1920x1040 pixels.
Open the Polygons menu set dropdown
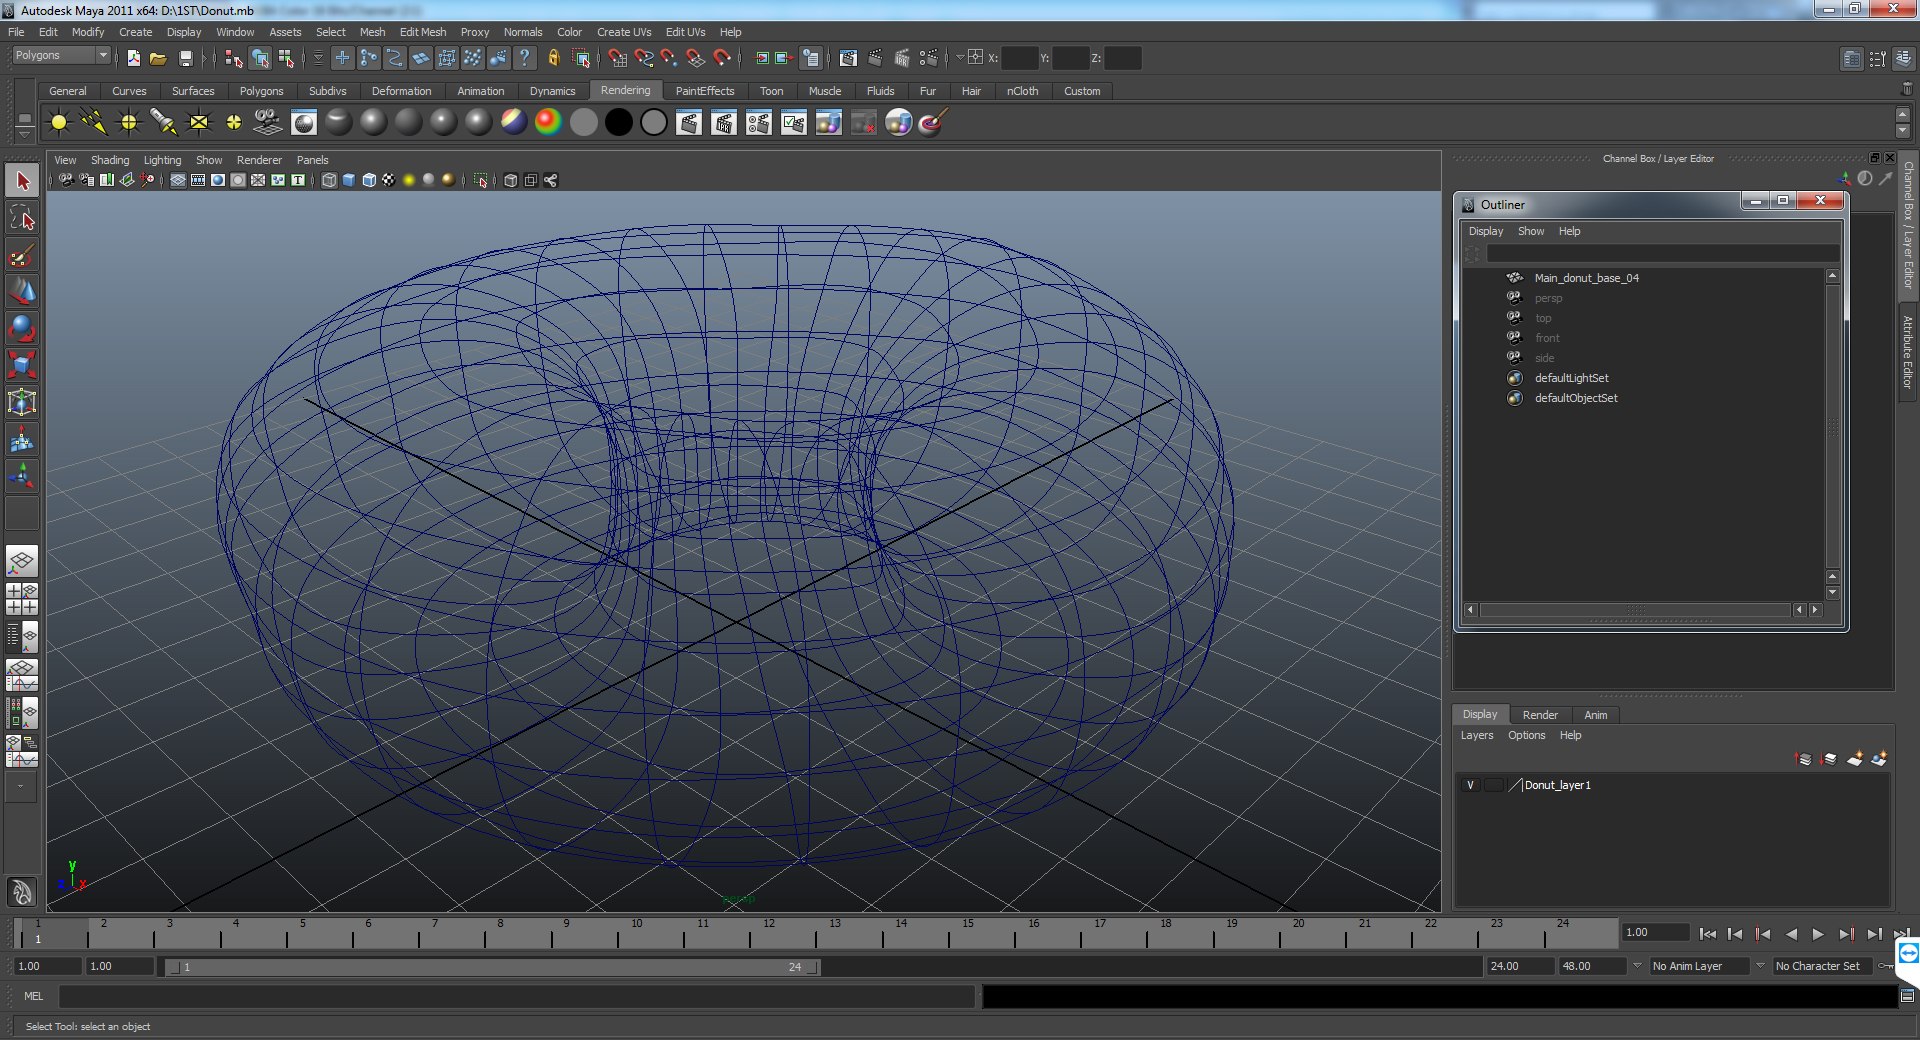pos(61,56)
